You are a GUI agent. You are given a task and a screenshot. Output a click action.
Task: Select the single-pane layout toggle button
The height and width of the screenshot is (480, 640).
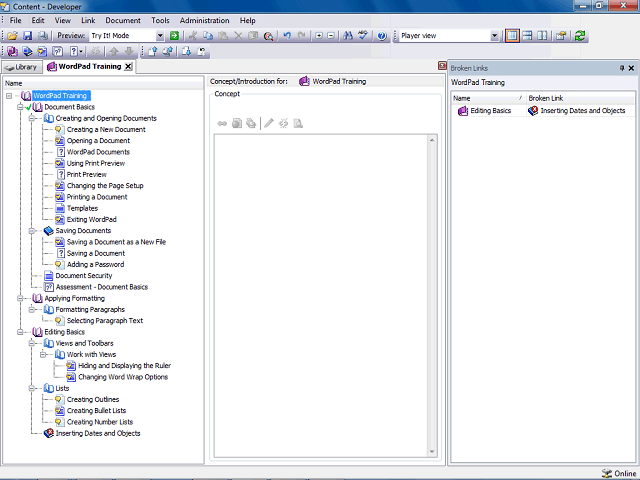pyautogui.click(x=512, y=36)
